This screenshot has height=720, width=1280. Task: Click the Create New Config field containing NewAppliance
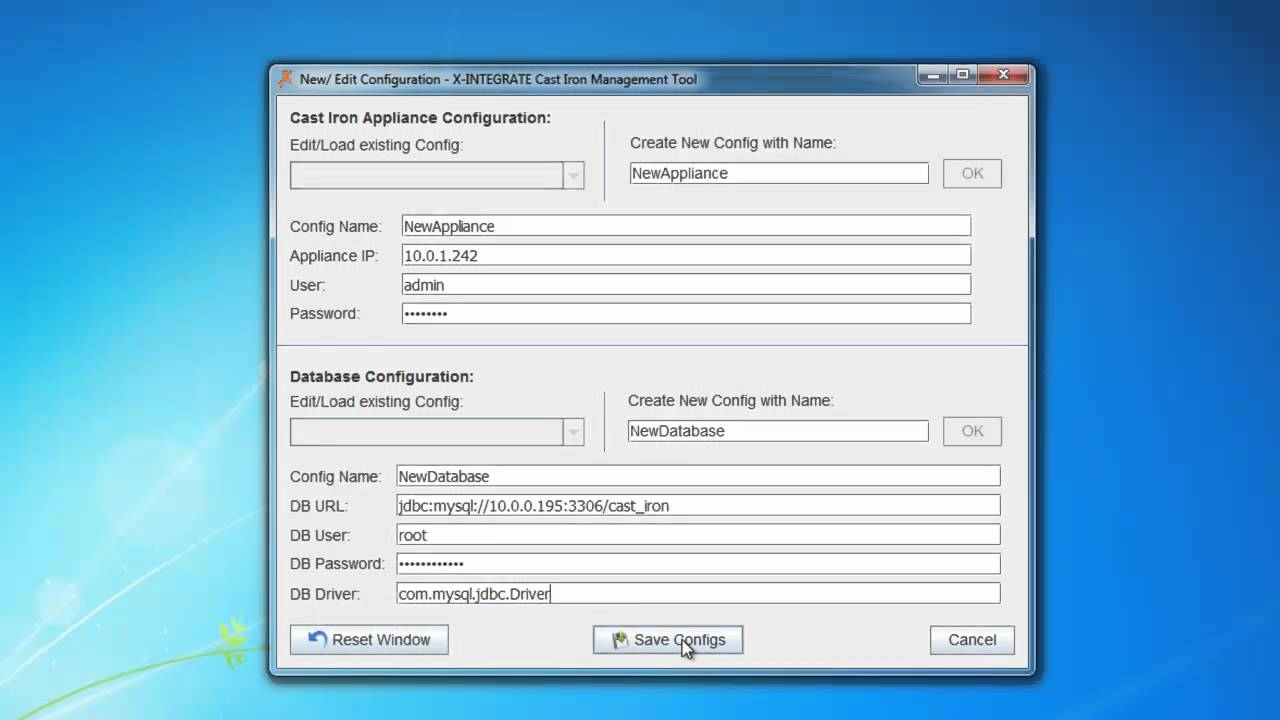(779, 173)
